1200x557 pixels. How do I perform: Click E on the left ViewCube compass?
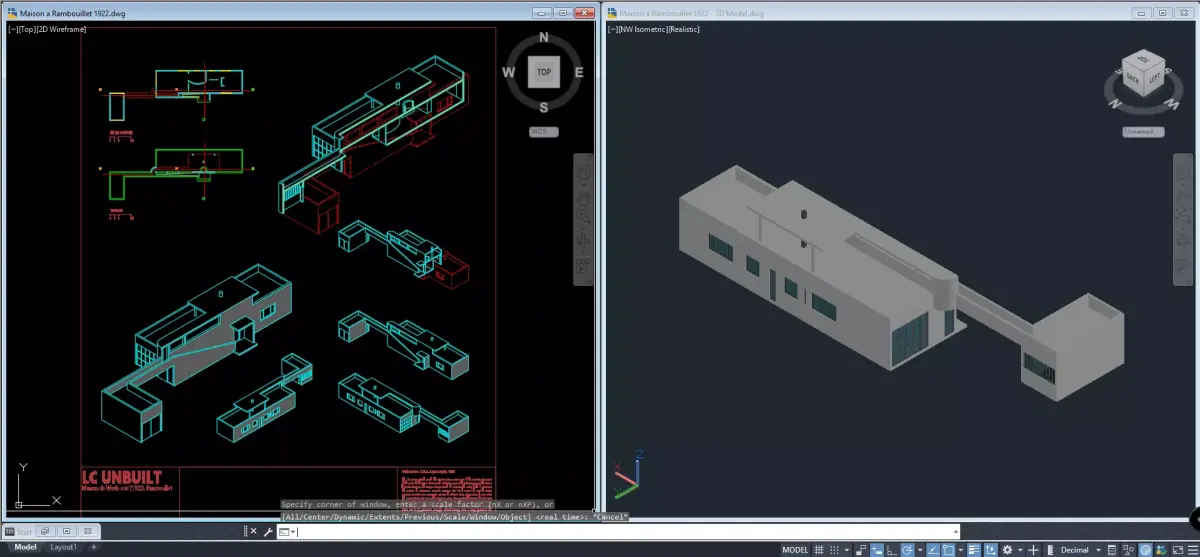tap(579, 72)
